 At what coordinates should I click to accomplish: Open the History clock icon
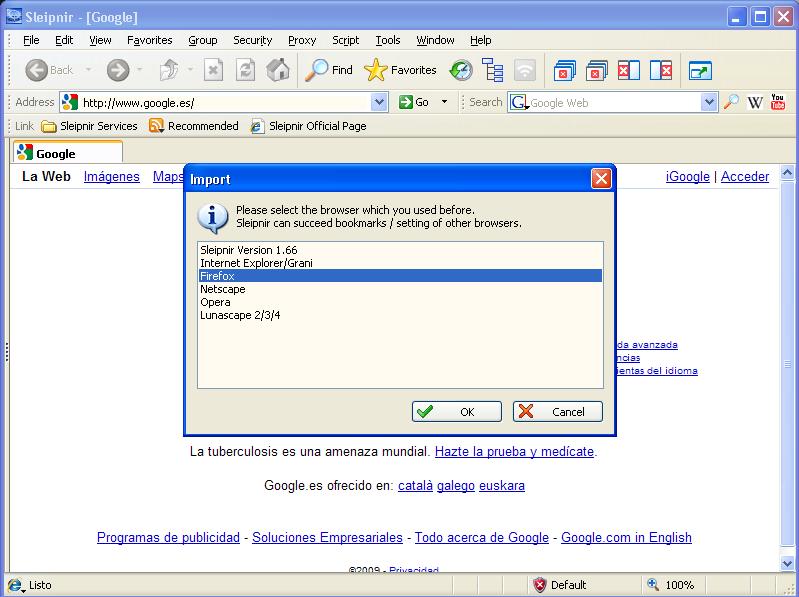click(461, 70)
